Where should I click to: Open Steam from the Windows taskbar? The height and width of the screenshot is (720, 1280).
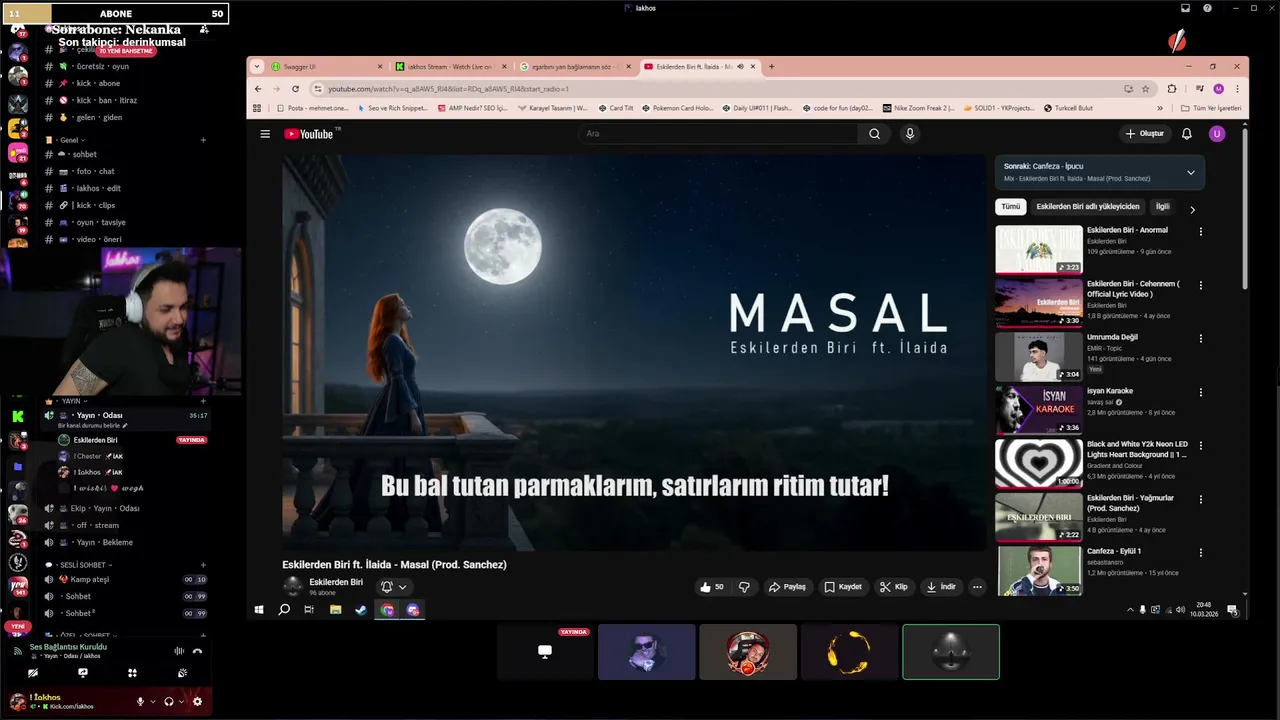(361, 609)
